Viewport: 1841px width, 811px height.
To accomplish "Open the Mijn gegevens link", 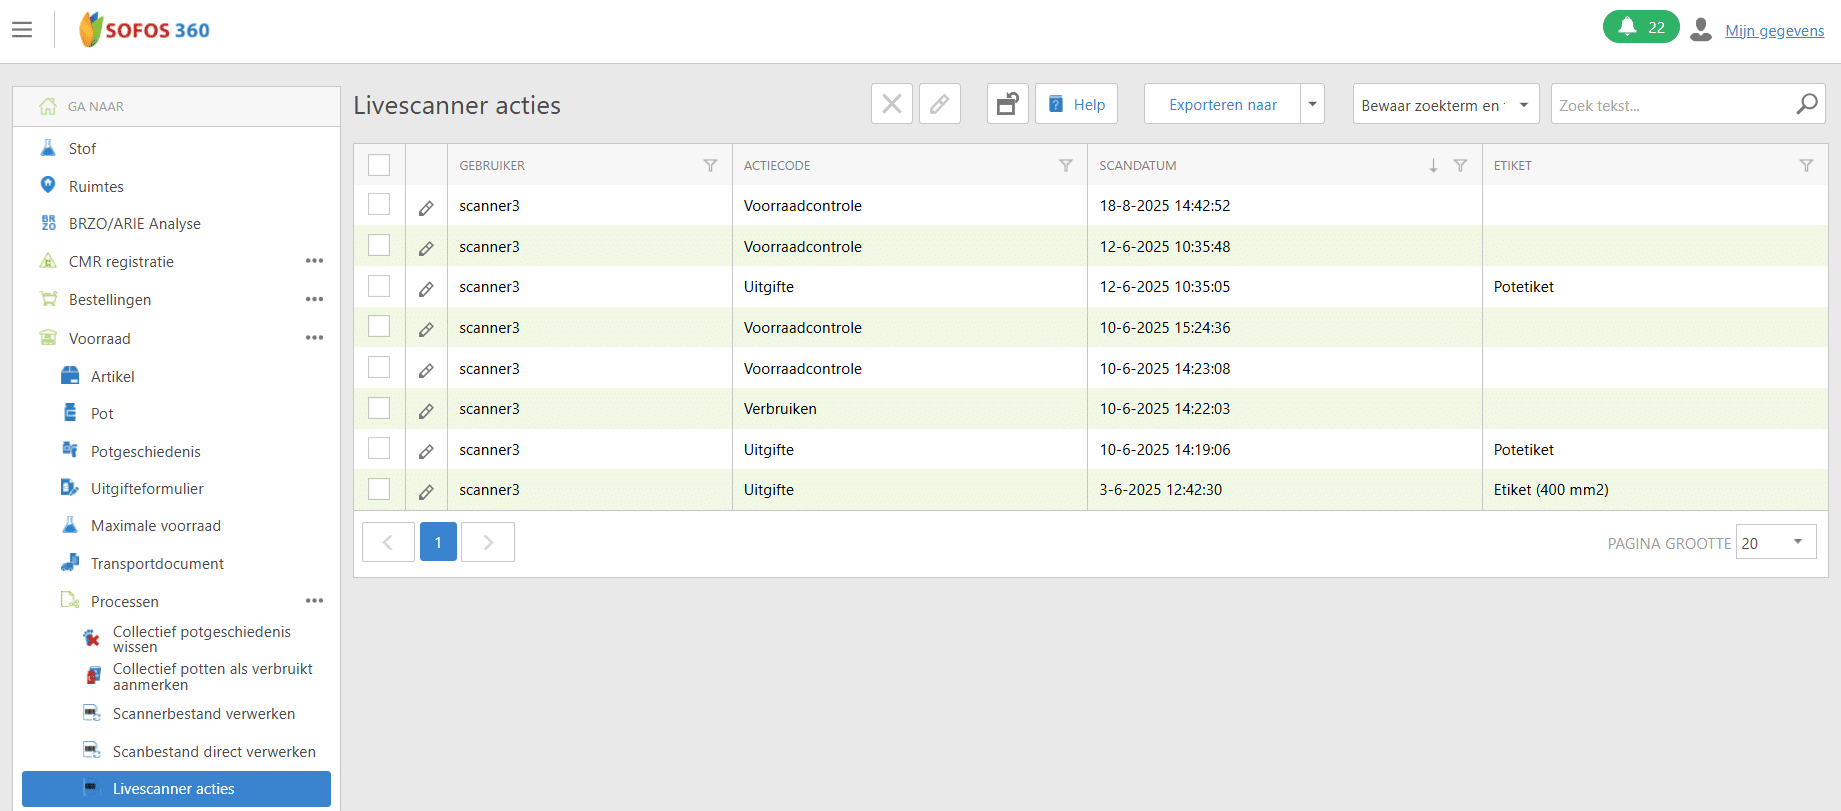I will 1774,31.
